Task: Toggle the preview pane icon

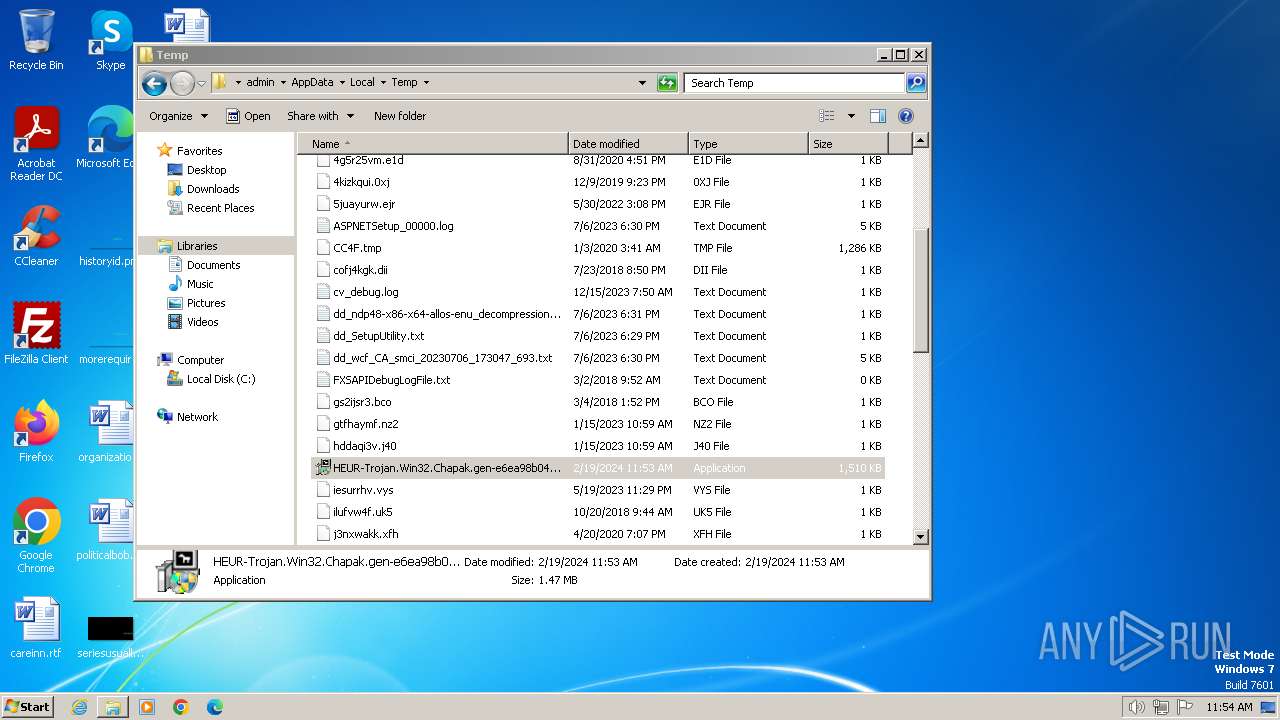Action: (x=878, y=116)
